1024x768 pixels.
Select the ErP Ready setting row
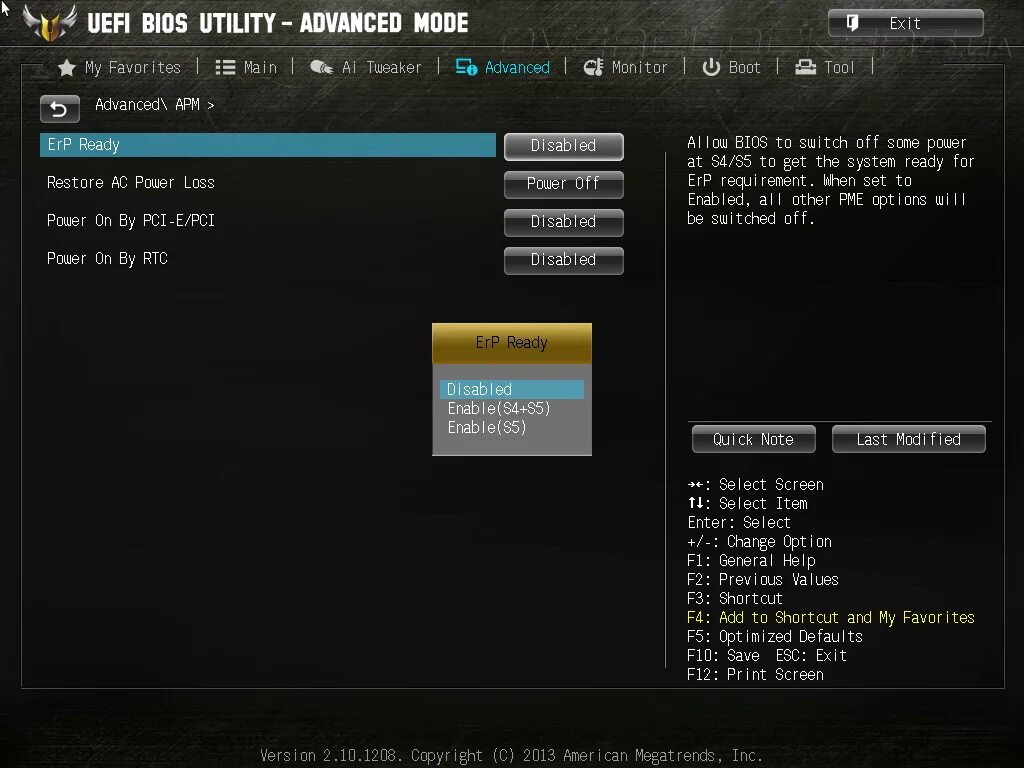pos(268,145)
